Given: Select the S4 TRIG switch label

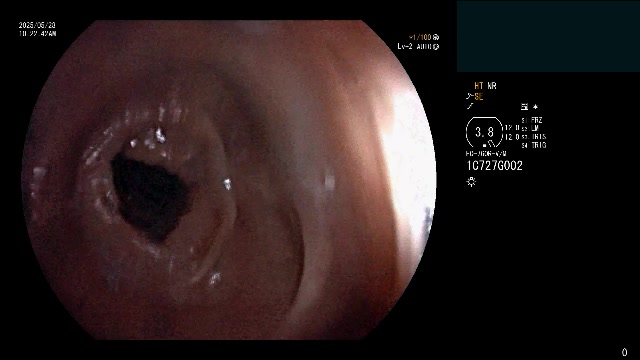Looking at the screenshot, I should [x=533, y=145].
